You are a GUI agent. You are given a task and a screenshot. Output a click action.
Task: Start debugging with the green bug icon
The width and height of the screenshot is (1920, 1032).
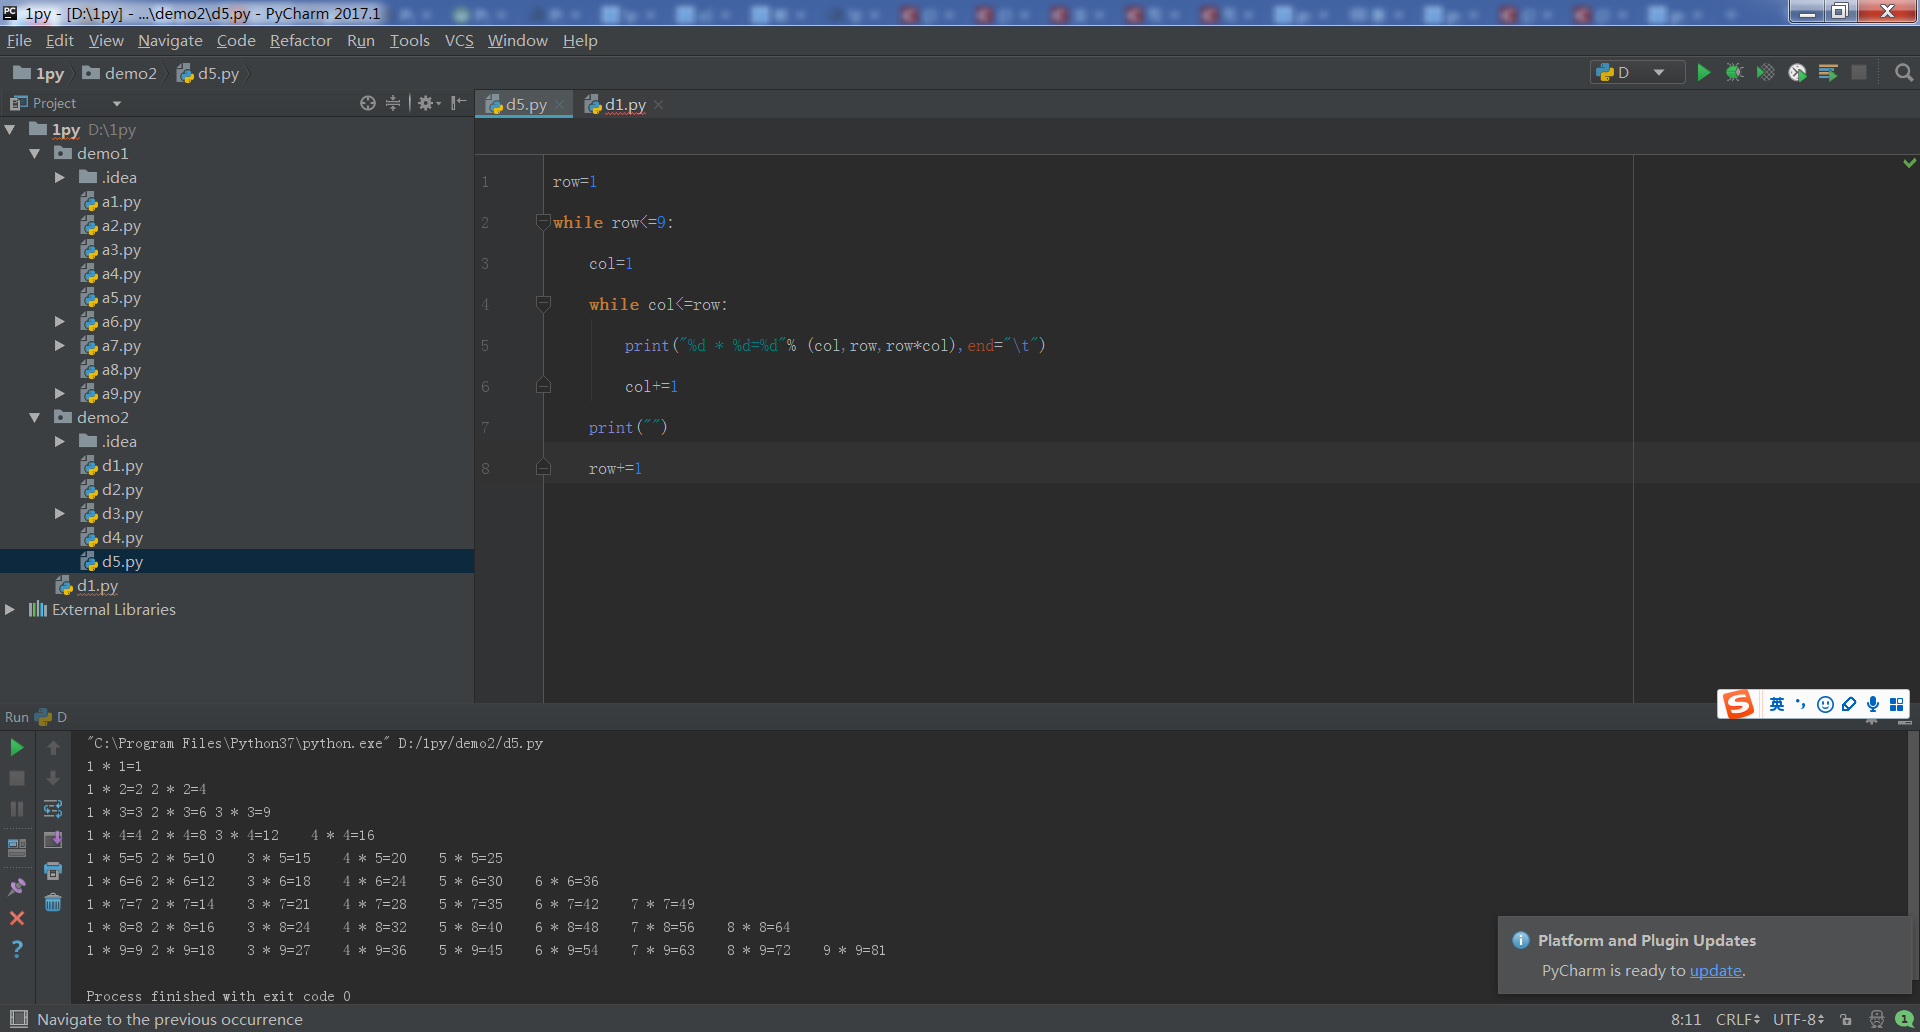[1734, 72]
